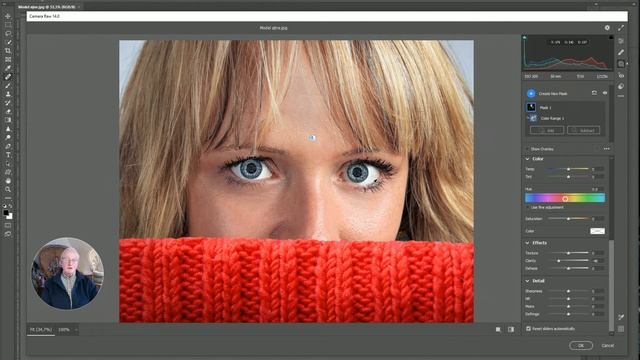The image size is (640, 360).
Task: Click the Clarity slider handle
Action: (x=559, y=261)
